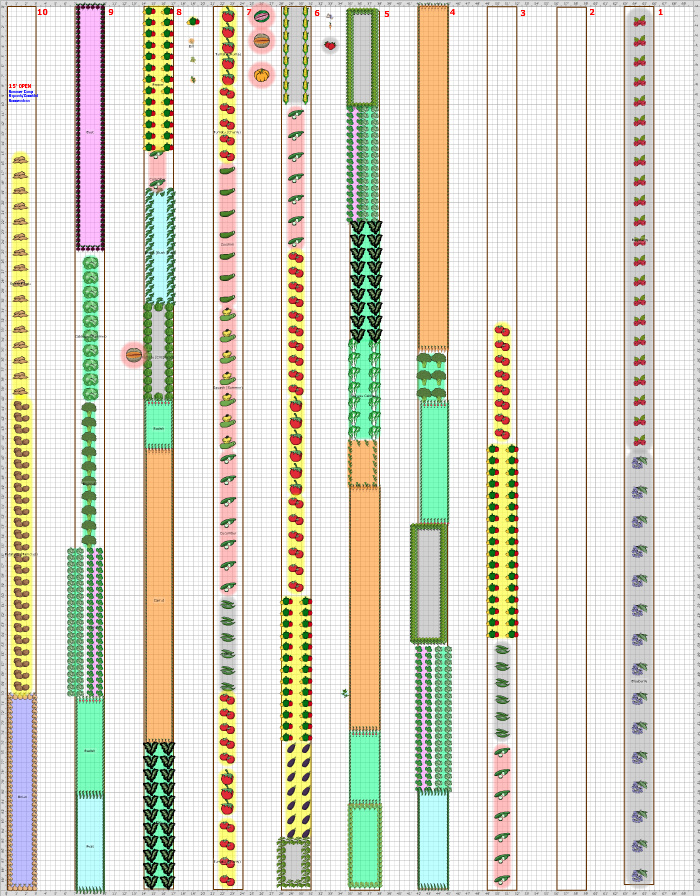Click the long pink planting block in bed 9
The image size is (700, 896).
(90, 128)
